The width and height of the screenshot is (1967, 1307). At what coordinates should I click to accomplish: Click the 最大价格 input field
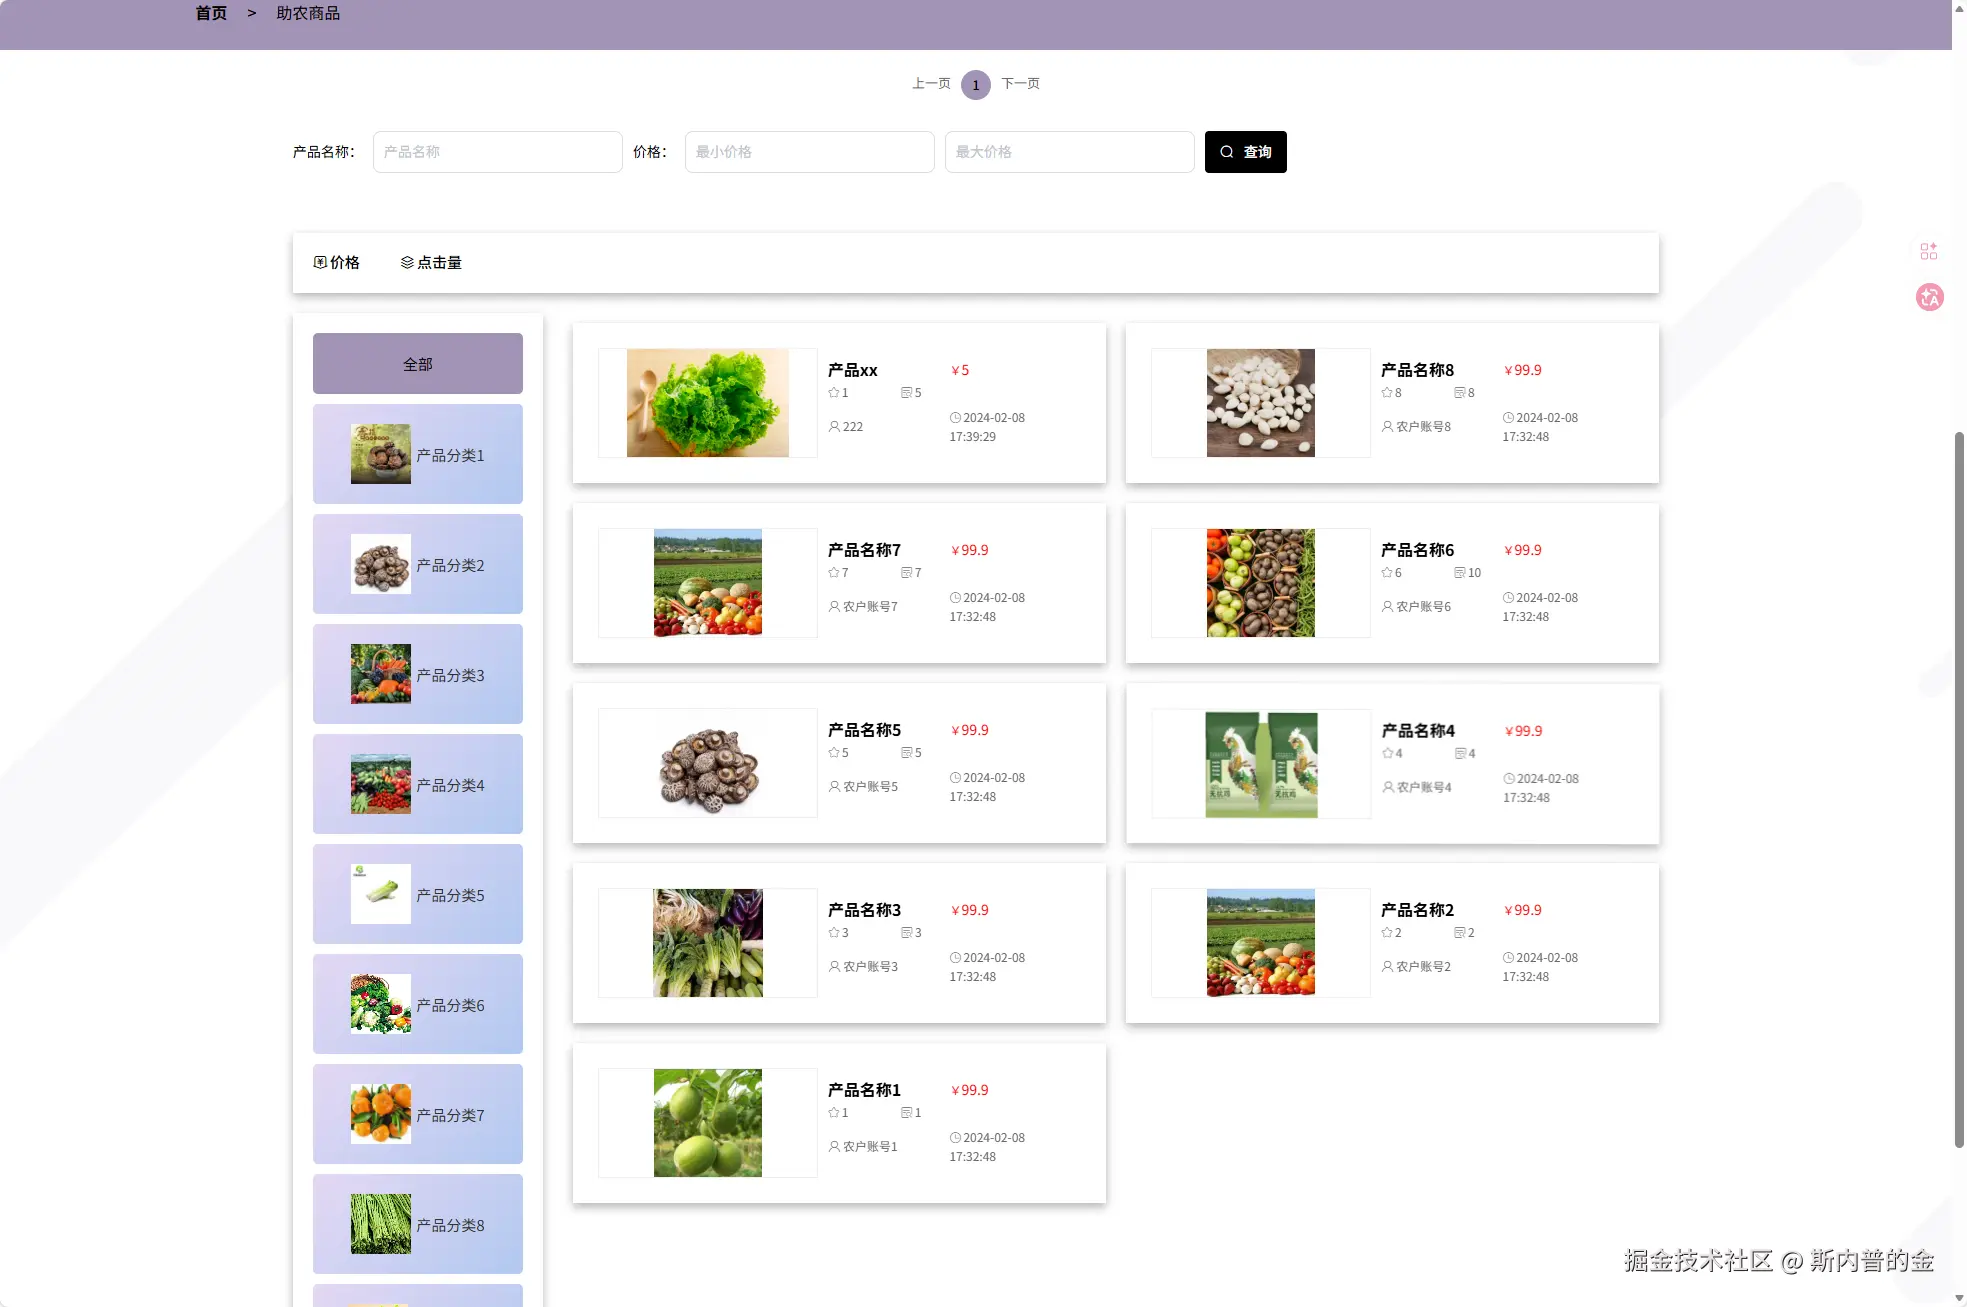tap(1069, 152)
